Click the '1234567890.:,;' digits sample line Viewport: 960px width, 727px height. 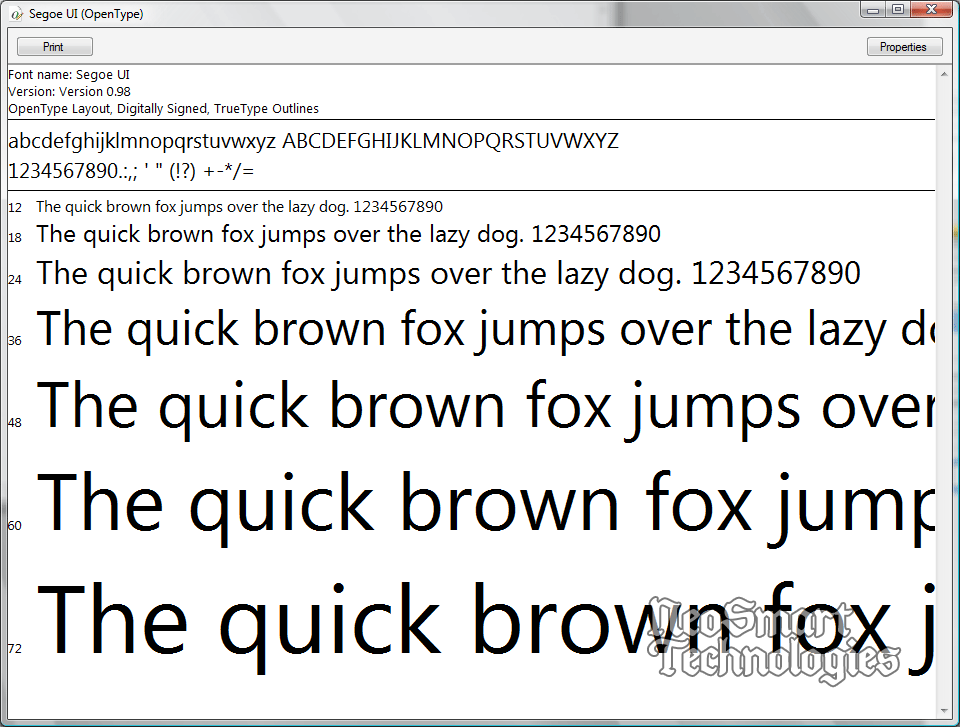click(x=131, y=171)
